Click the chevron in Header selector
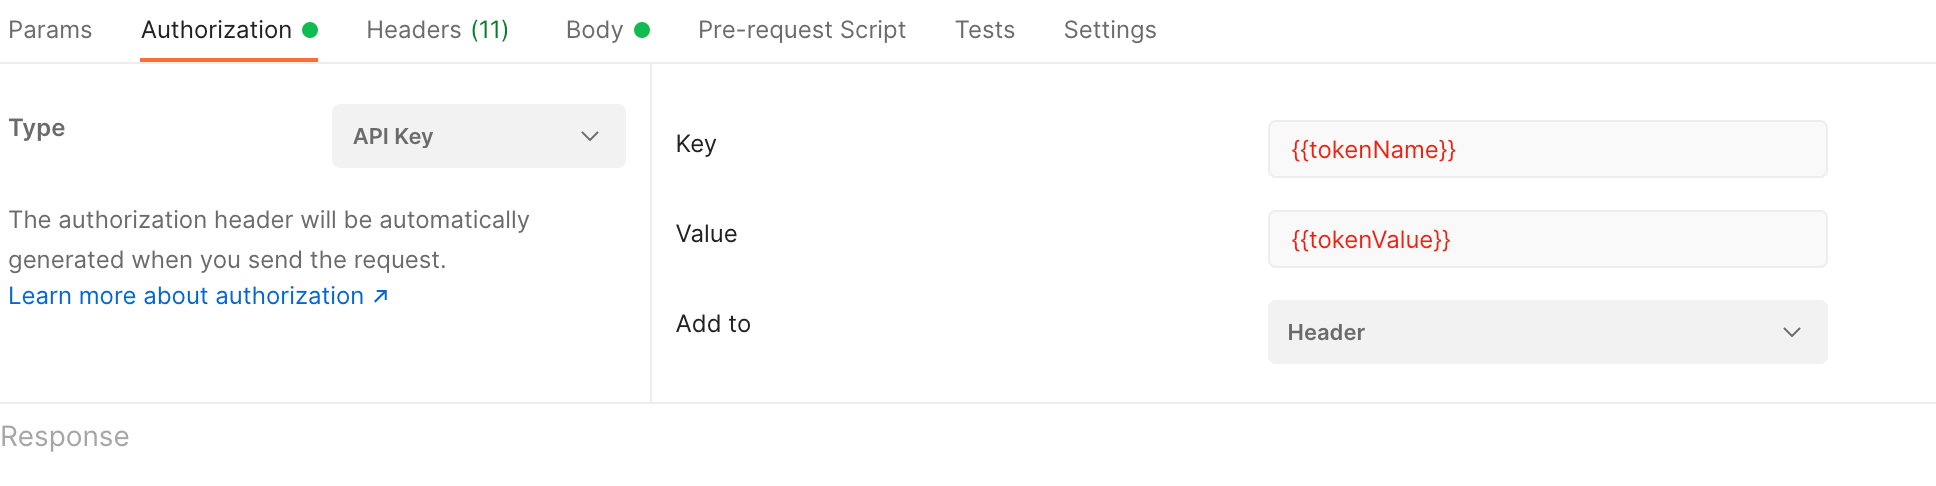1936x486 pixels. pyautogui.click(x=1791, y=332)
